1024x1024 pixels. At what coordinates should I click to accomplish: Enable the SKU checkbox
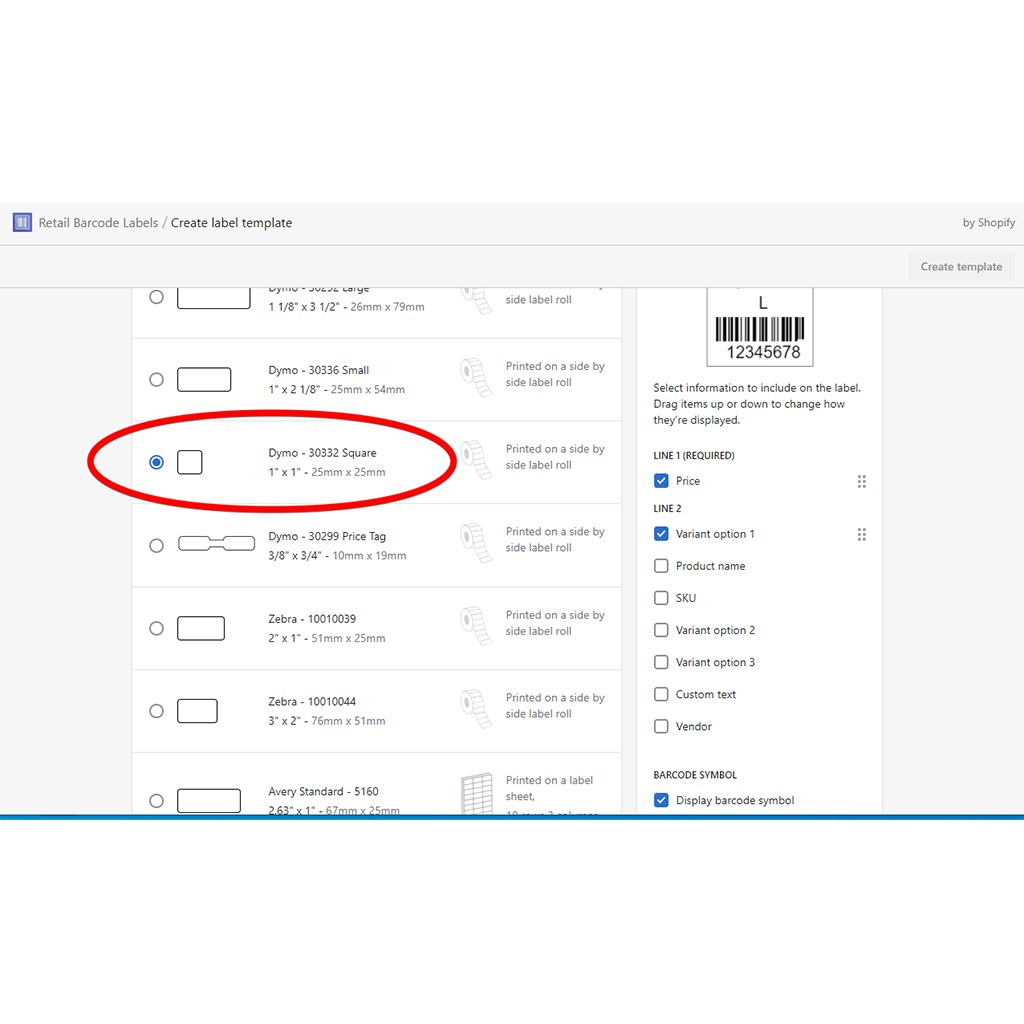coord(661,598)
